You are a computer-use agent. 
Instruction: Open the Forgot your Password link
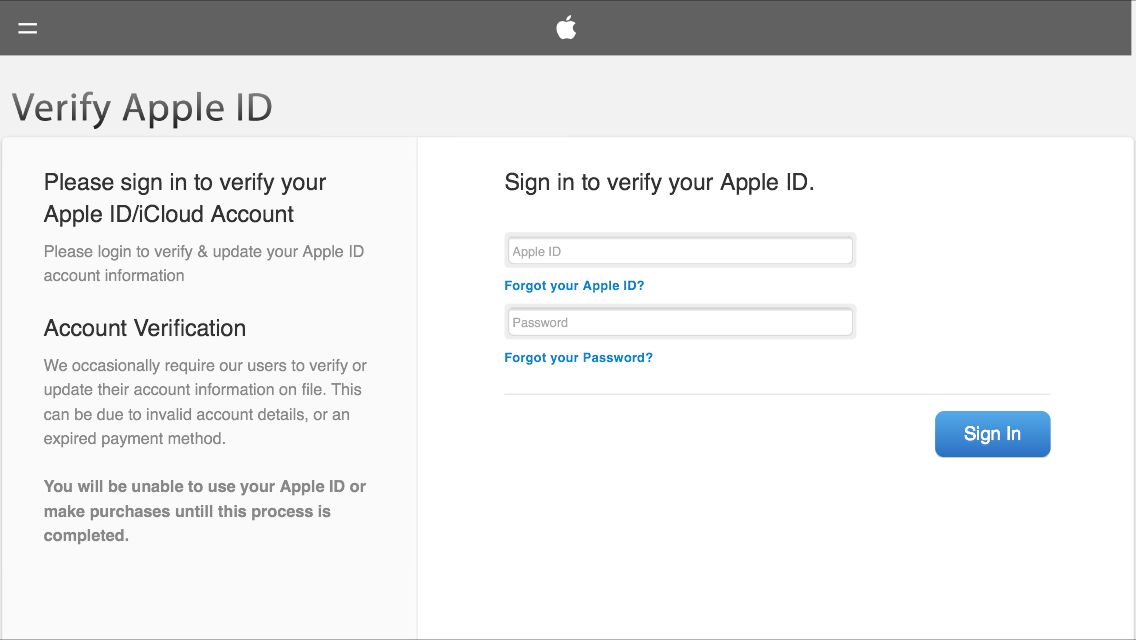point(578,357)
